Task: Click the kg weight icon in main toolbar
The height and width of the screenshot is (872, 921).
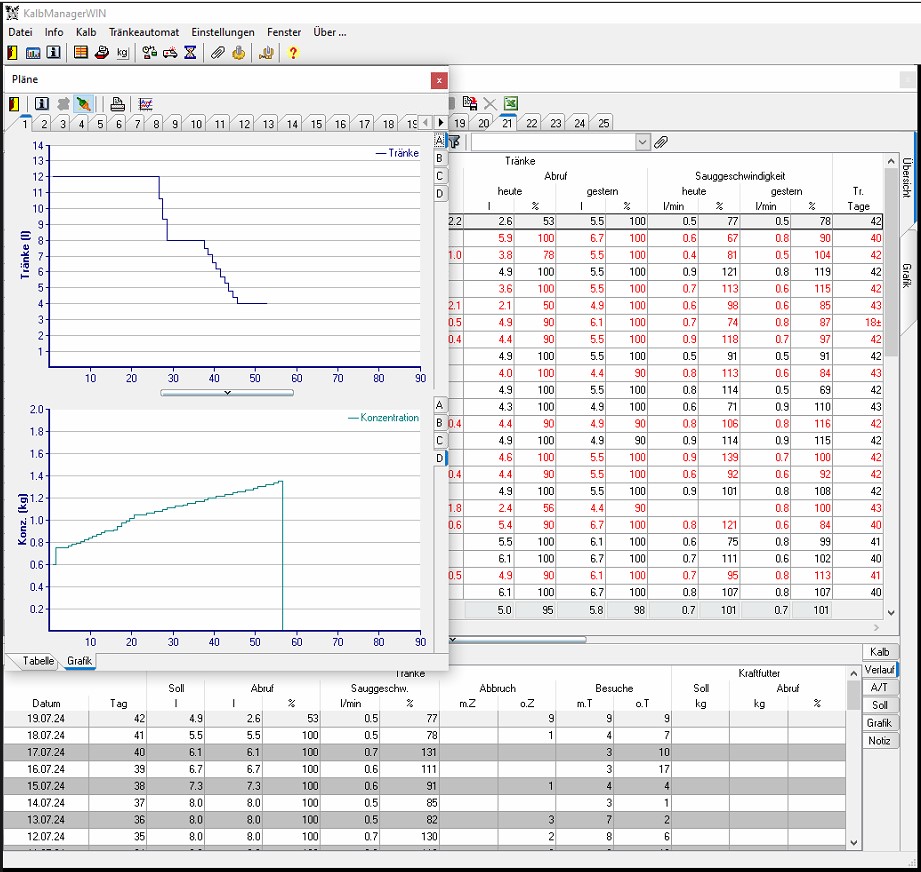Action: click(122, 53)
